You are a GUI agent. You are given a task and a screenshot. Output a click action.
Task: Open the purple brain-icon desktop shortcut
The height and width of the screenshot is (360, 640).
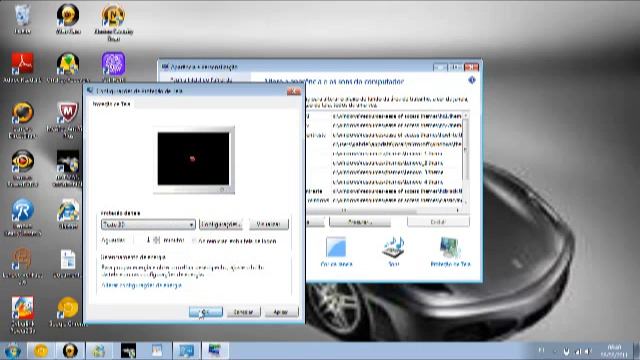coord(113,67)
